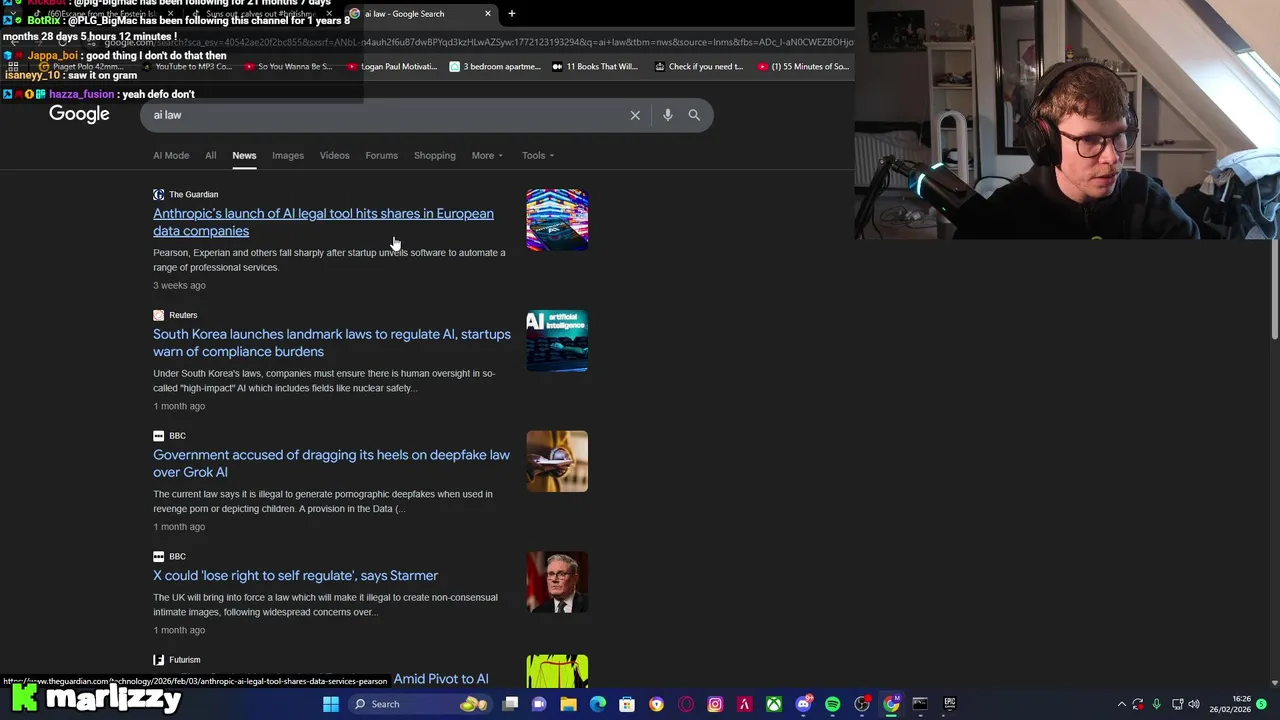Open Spotify from the taskbar
The image size is (1280, 720).
click(x=832, y=704)
